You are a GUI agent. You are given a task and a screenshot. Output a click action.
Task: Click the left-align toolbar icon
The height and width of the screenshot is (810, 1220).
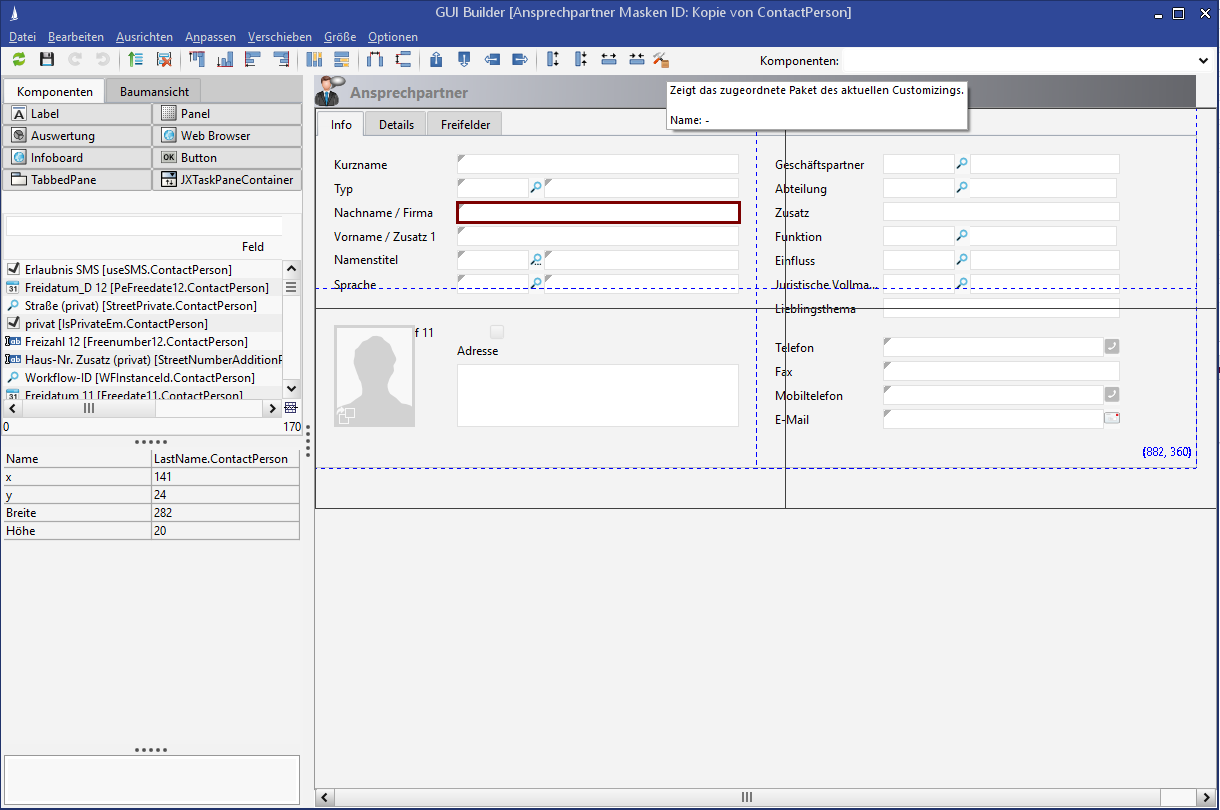point(252,59)
